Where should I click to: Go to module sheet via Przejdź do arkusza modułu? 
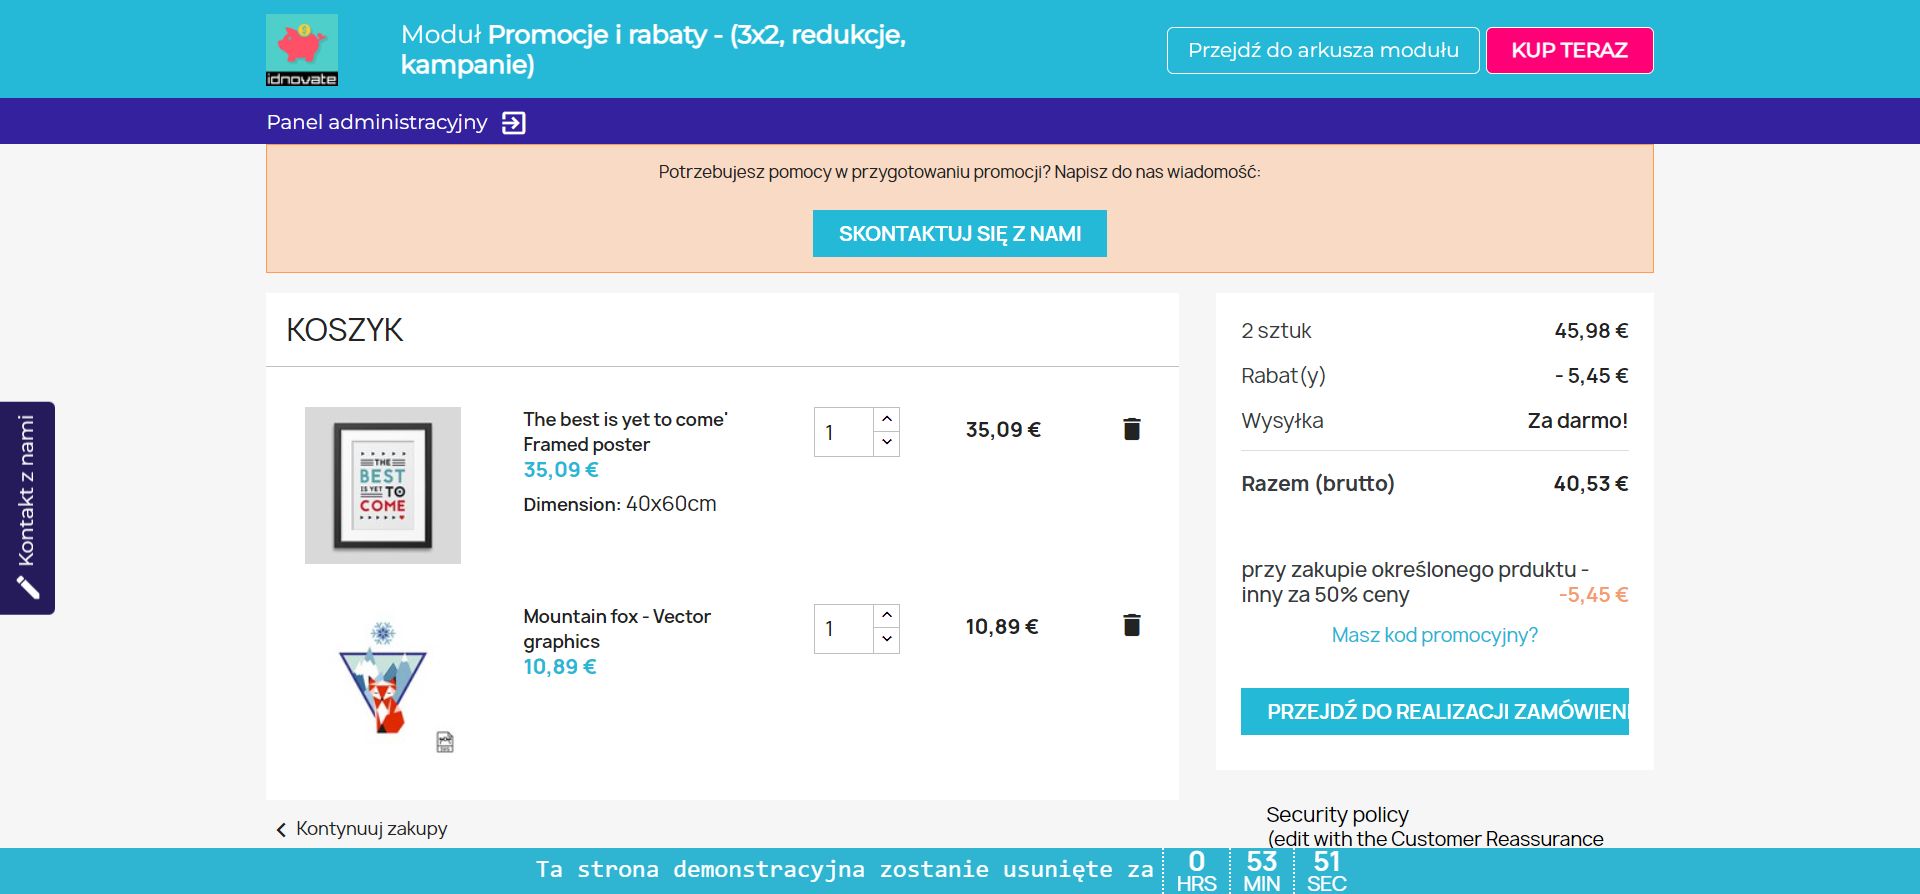[1323, 50]
